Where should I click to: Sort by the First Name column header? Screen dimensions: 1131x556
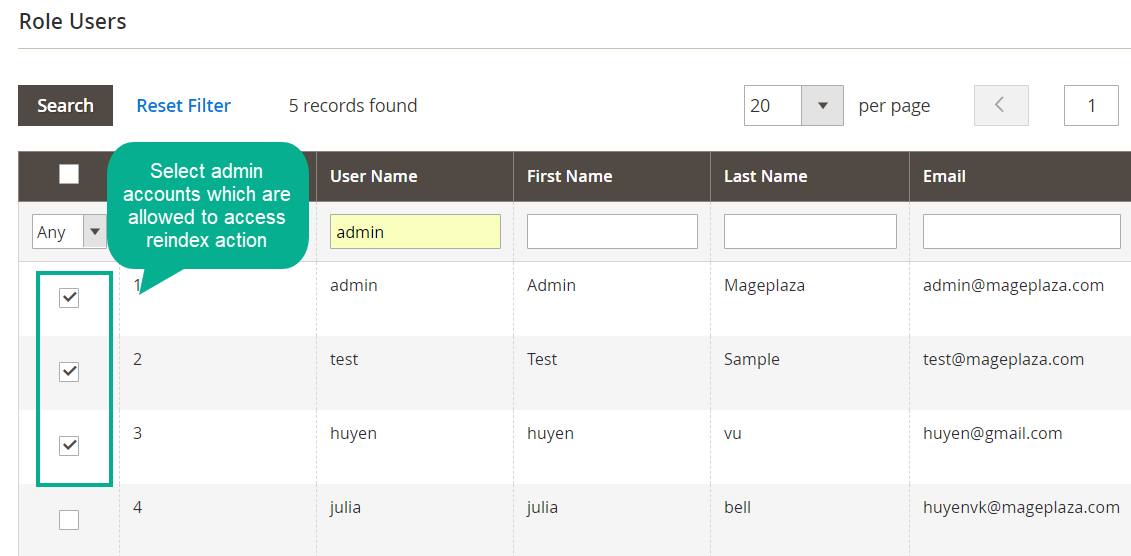pos(570,176)
